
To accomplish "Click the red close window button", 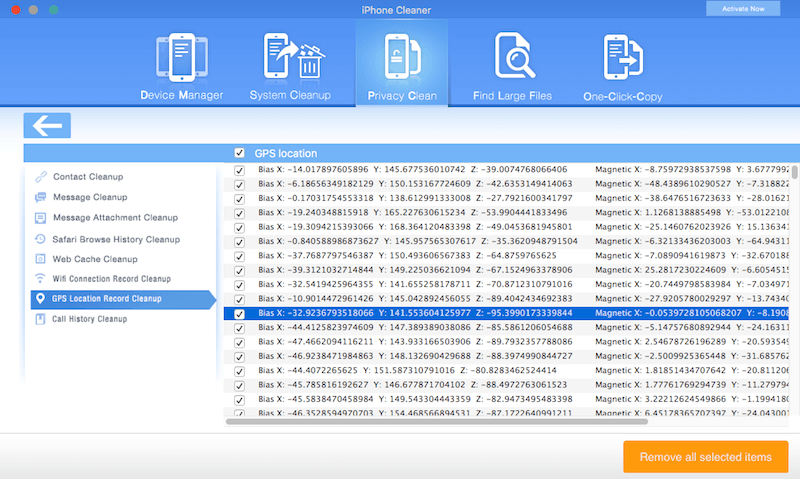I will pyautogui.click(x=16, y=10).
